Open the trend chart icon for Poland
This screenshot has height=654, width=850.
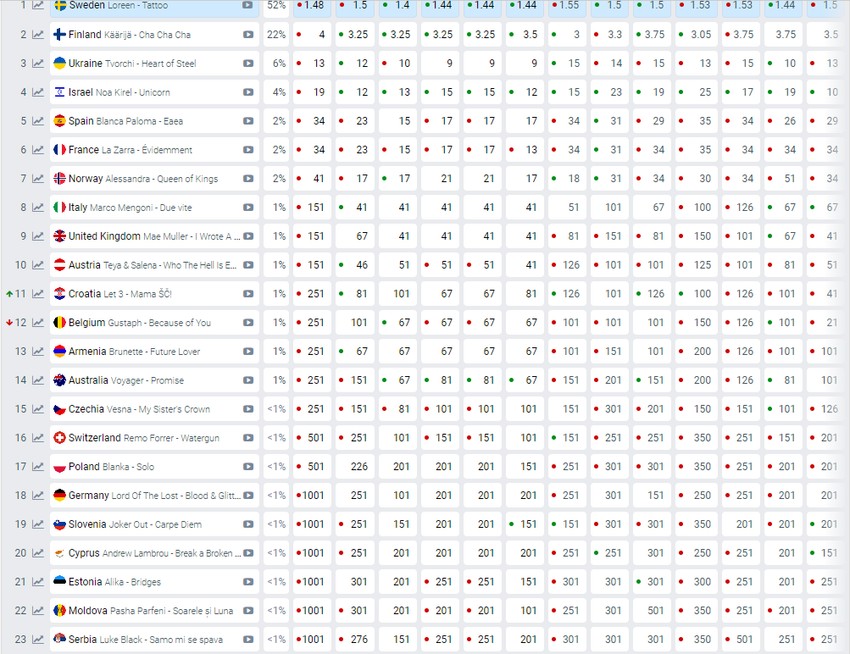38,466
